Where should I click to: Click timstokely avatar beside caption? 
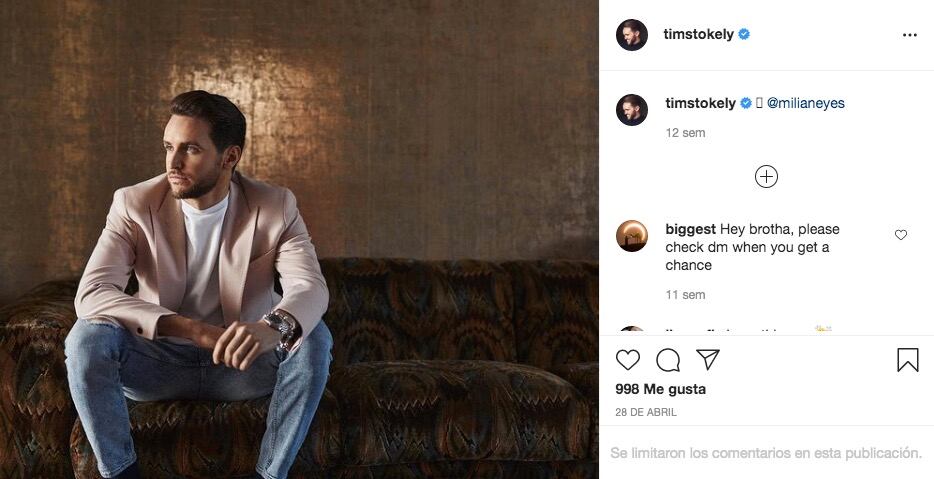point(632,110)
